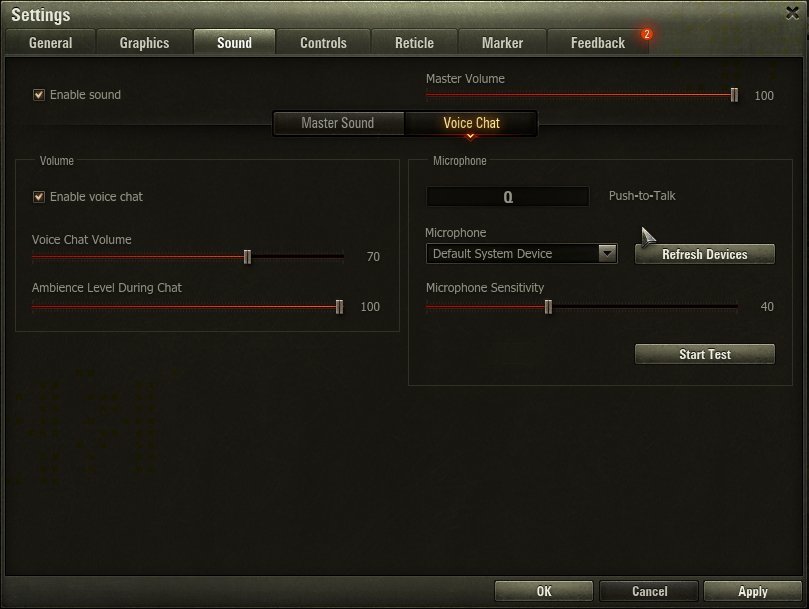Click the Refresh Devices button
The width and height of the screenshot is (809, 609).
point(705,254)
